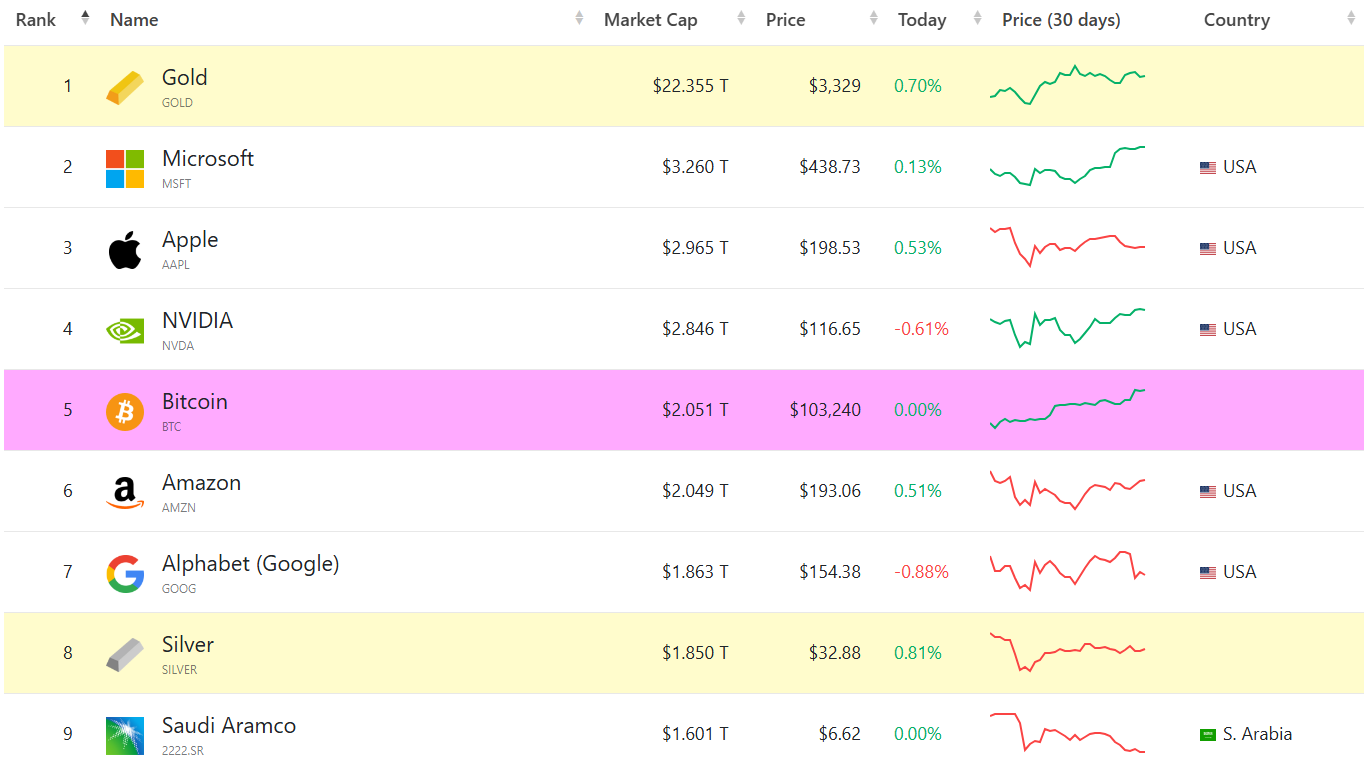Click the $2.049 T Amazon market cap
The image size is (1369, 763).
point(695,491)
